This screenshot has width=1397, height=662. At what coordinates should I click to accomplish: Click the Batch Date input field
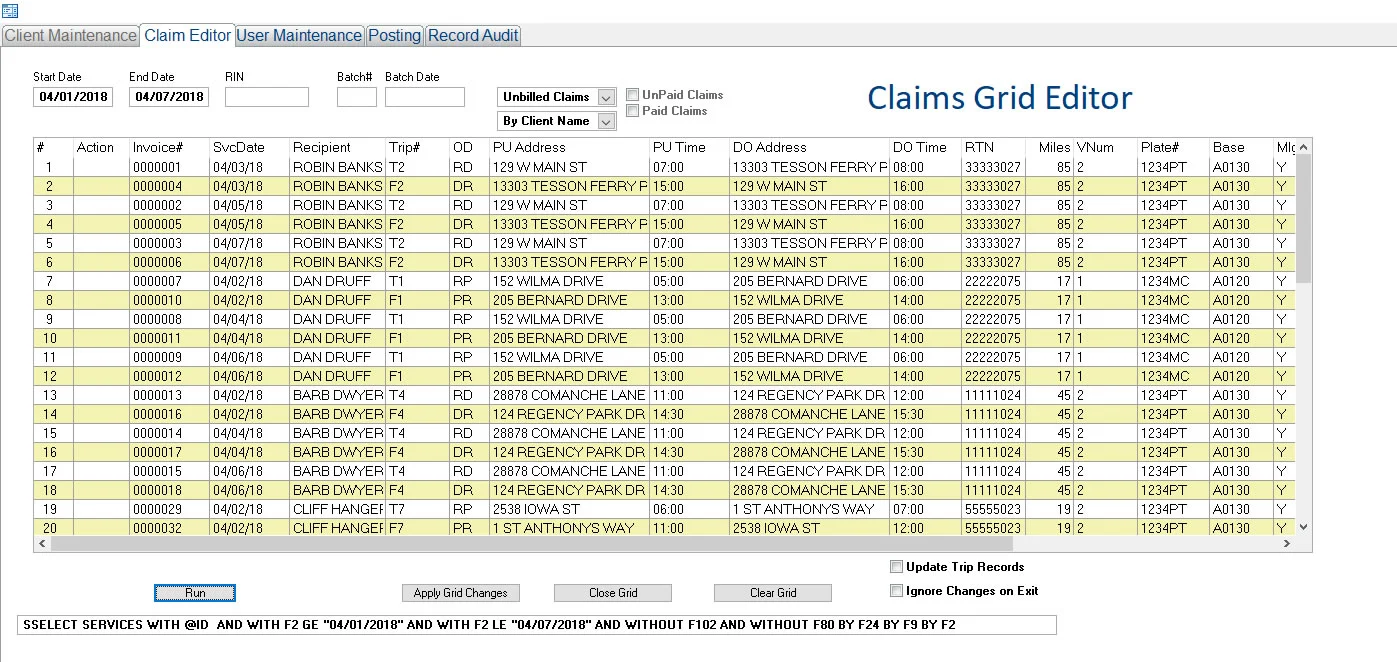(x=425, y=97)
